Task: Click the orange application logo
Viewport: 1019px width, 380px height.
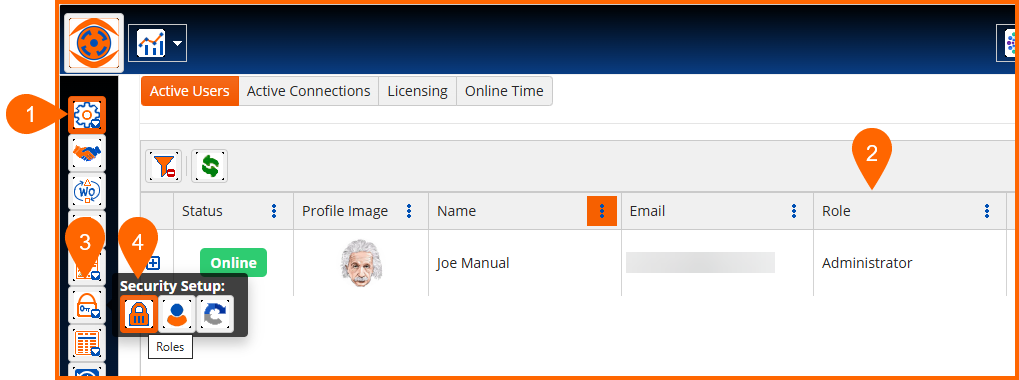Action: point(94,42)
